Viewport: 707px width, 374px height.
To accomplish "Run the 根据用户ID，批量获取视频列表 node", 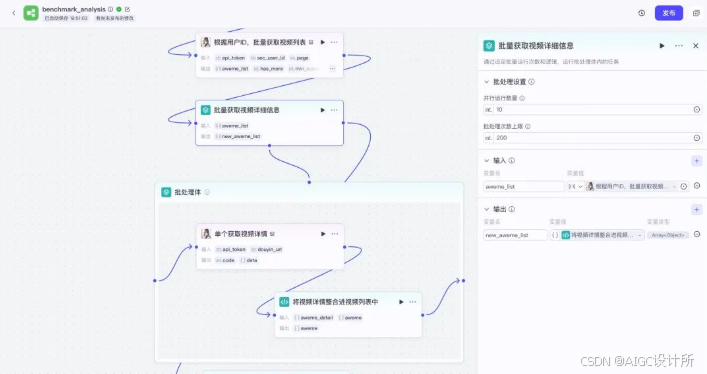I will (x=323, y=42).
